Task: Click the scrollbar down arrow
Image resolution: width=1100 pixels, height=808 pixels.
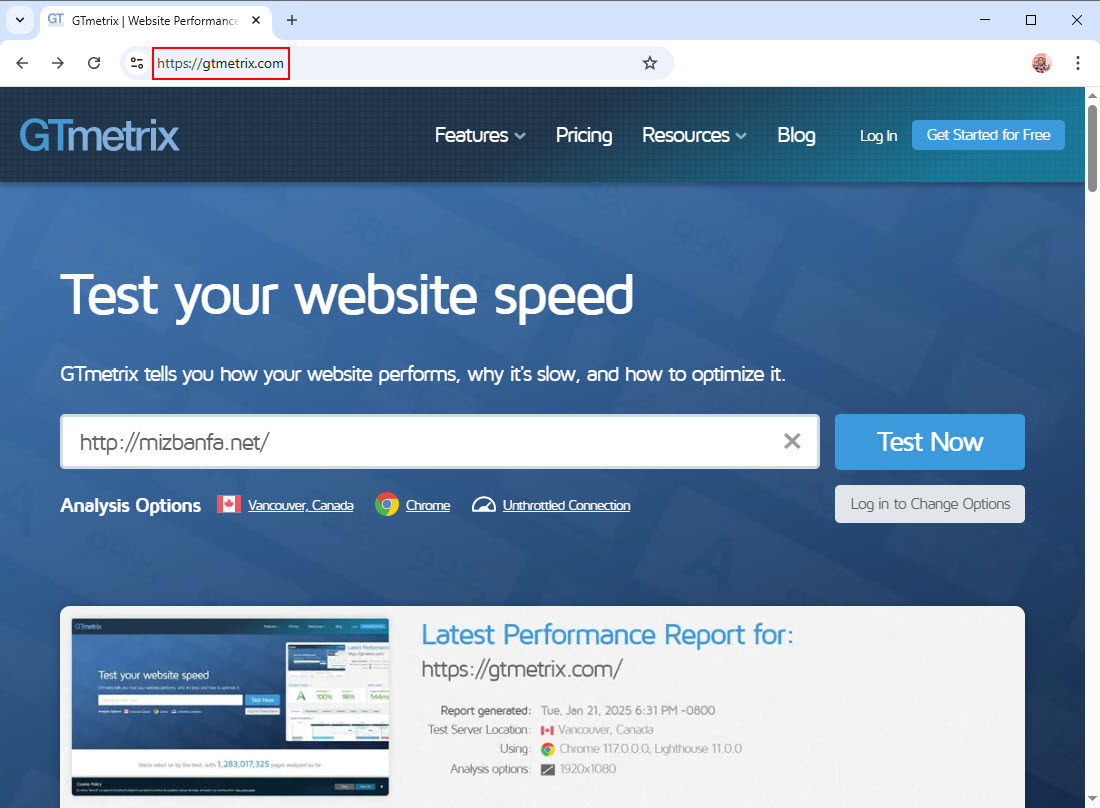Action: click(1092, 799)
